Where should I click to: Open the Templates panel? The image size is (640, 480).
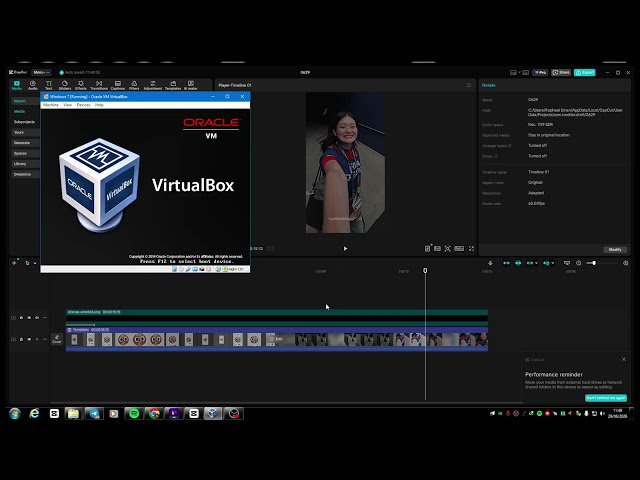click(173, 85)
